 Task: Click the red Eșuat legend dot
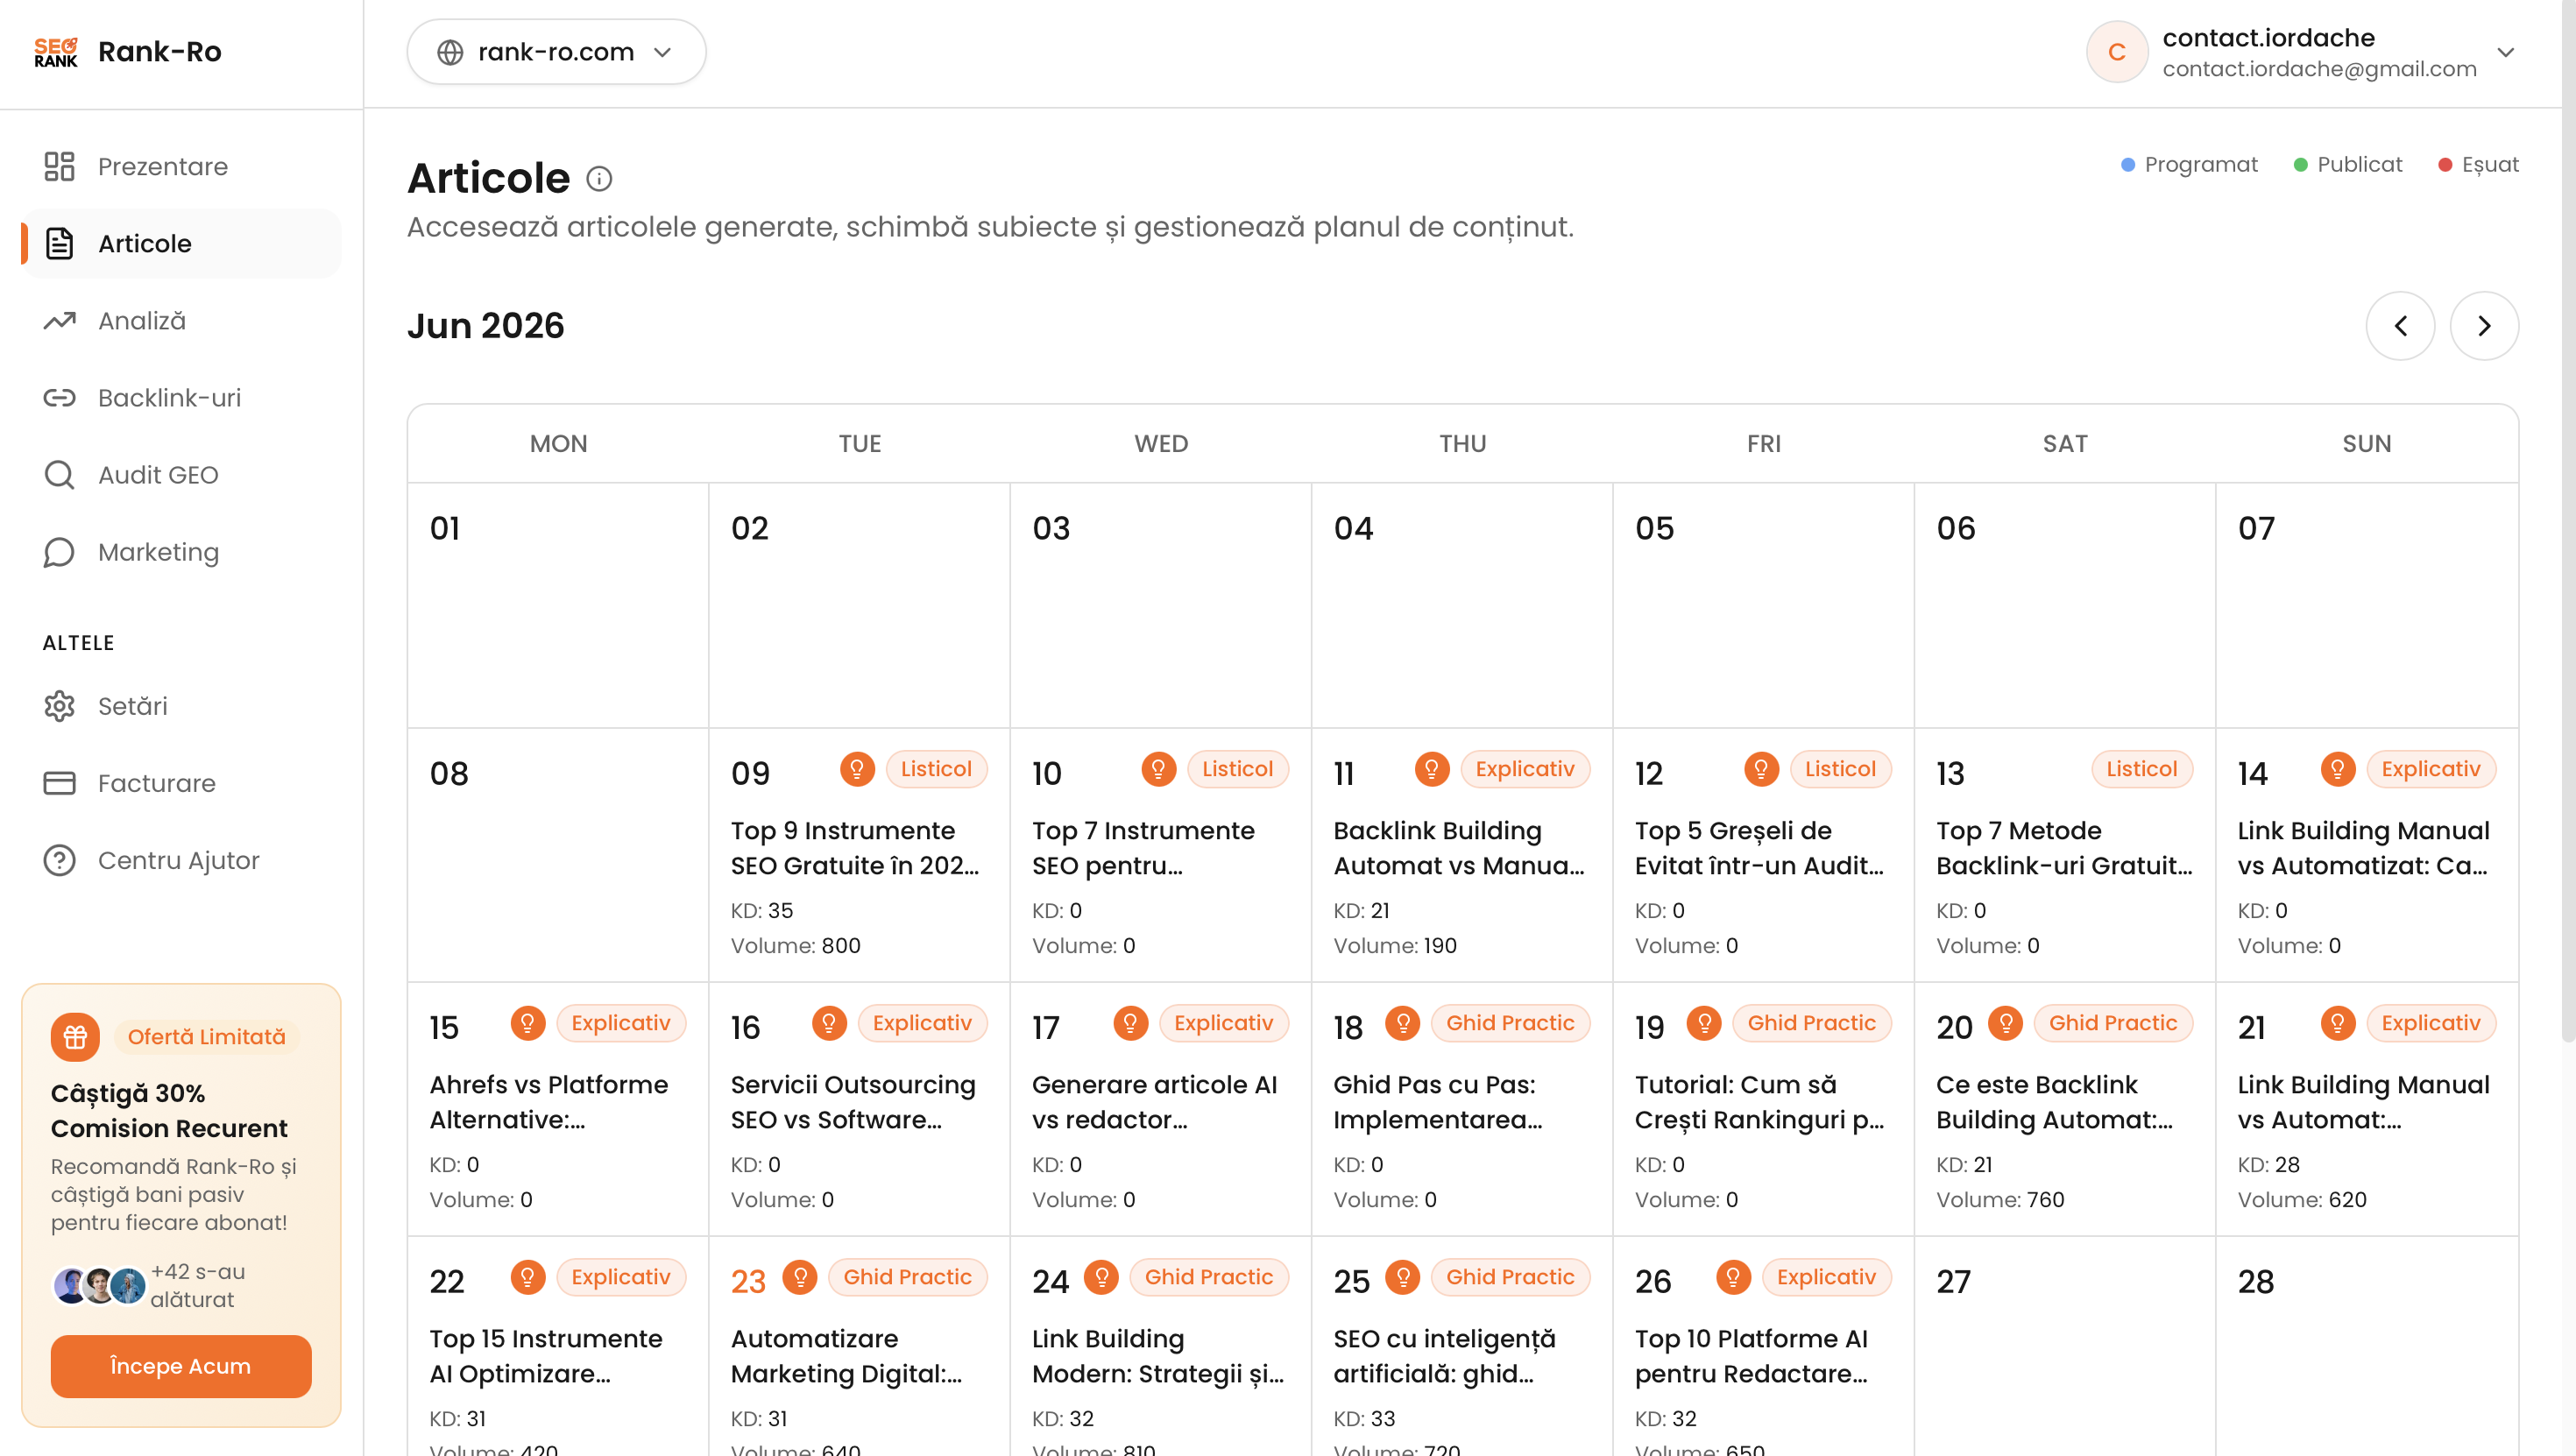[x=2444, y=165]
